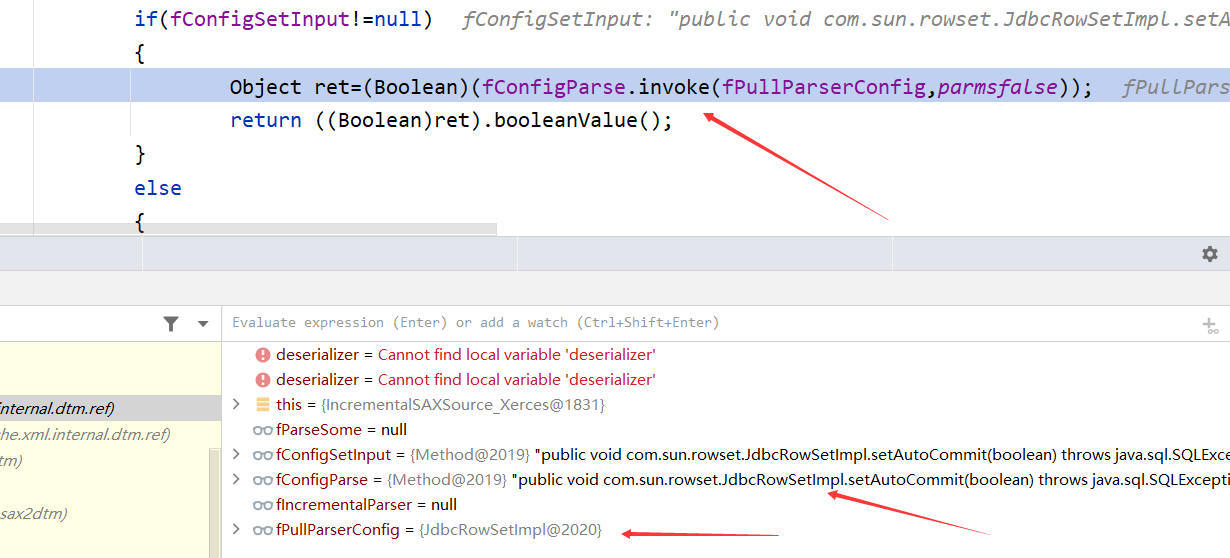The height and width of the screenshot is (558, 1230).
Task: Expand the fConfigParse variable node
Action: coord(236,479)
